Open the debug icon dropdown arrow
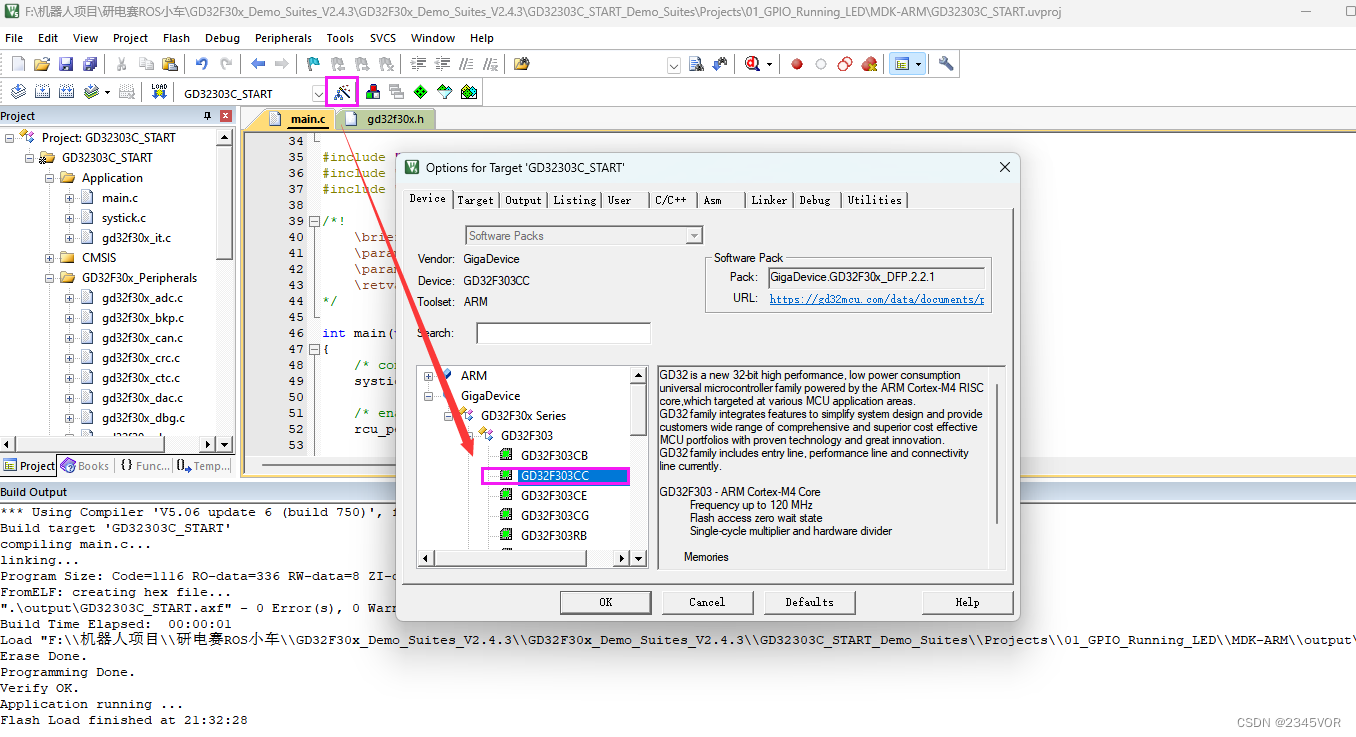The width and height of the screenshot is (1356, 737). pos(770,64)
